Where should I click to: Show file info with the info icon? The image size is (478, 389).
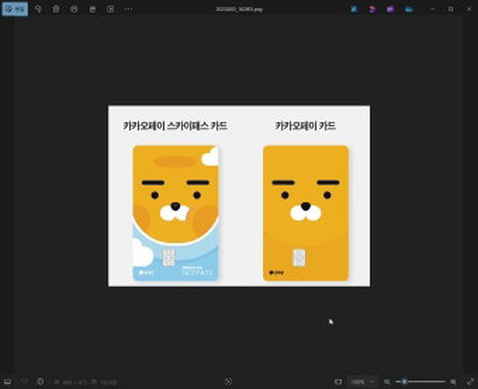[x=40, y=381]
